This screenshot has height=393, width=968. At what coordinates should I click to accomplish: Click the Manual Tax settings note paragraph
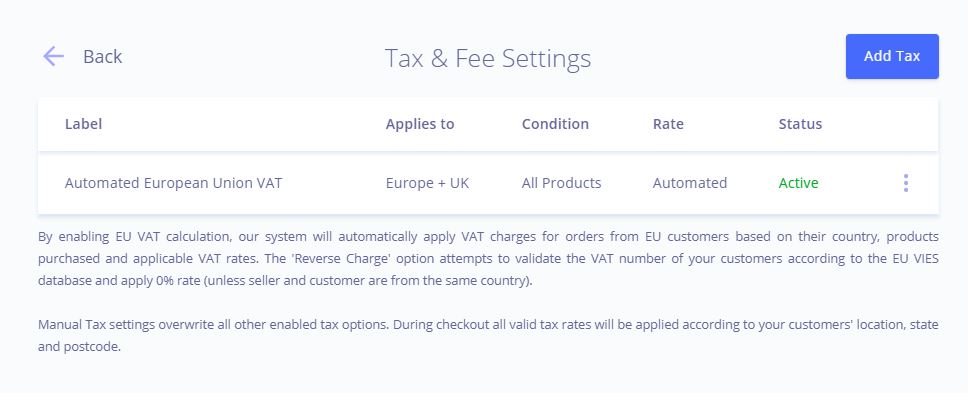coord(488,336)
